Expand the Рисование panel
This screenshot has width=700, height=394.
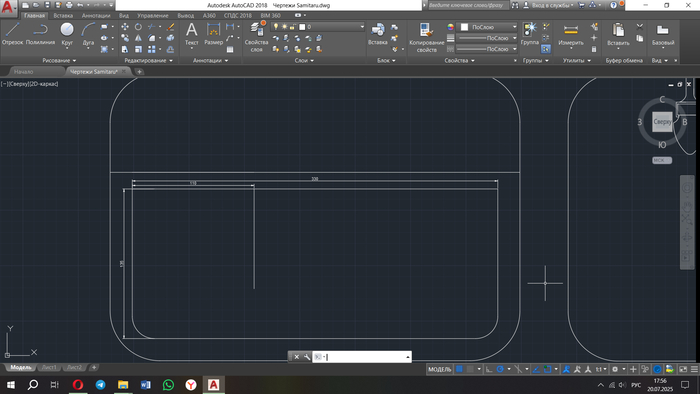(x=59, y=60)
